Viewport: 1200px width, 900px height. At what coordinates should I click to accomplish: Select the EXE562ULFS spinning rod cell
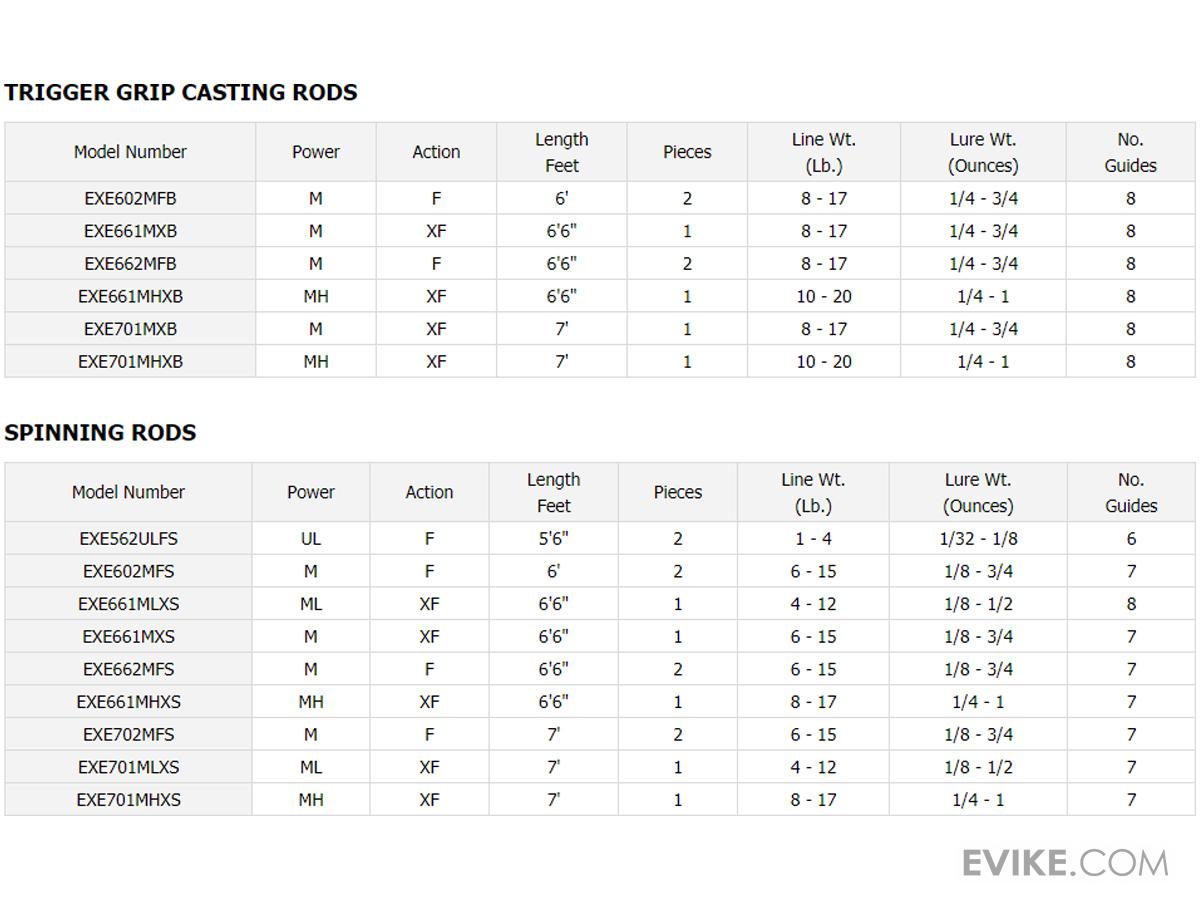point(128,538)
